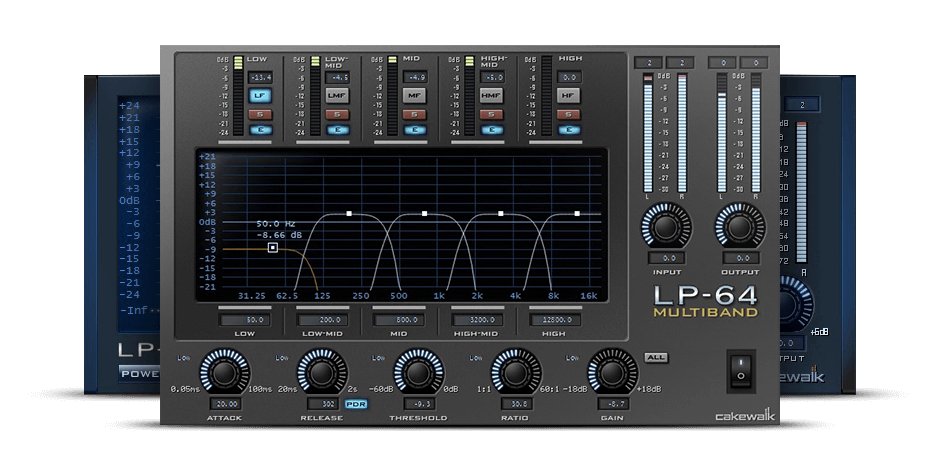Viewport: 940px width, 470px height.
Task: Solo the LOW band with S button
Action: (x=260, y=115)
